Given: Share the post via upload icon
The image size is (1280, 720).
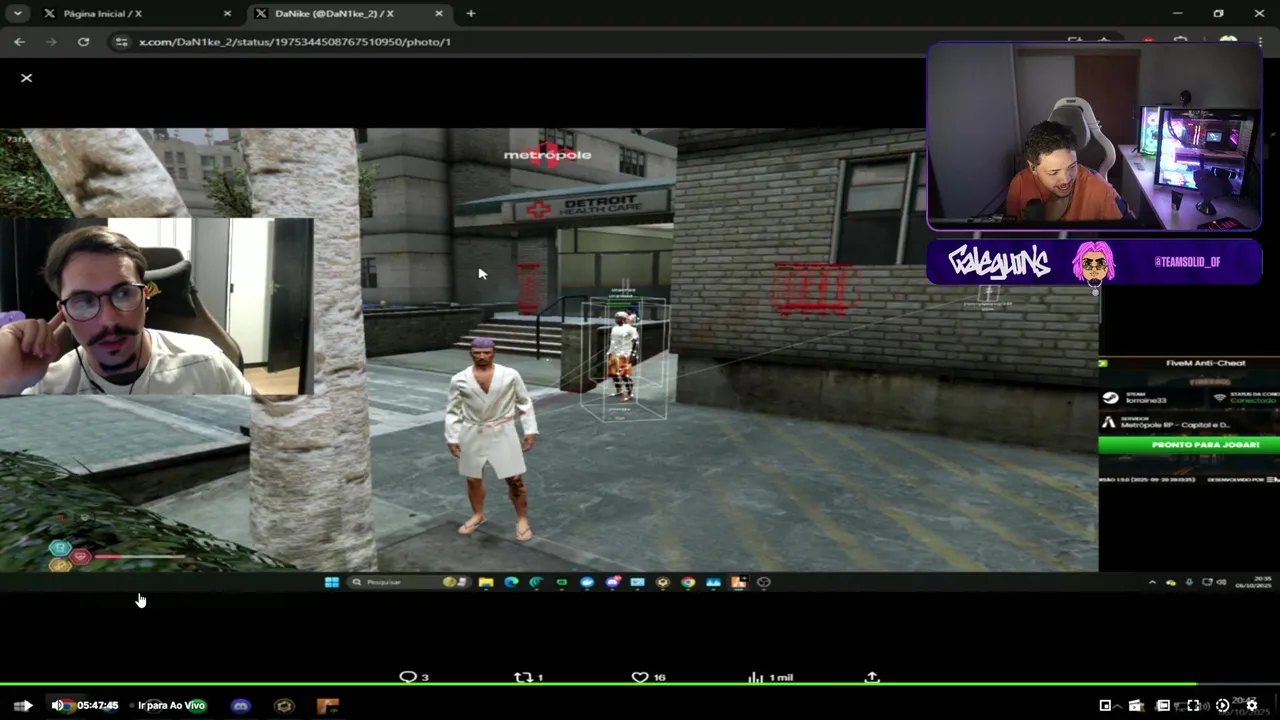Looking at the screenshot, I should tap(872, 677).
